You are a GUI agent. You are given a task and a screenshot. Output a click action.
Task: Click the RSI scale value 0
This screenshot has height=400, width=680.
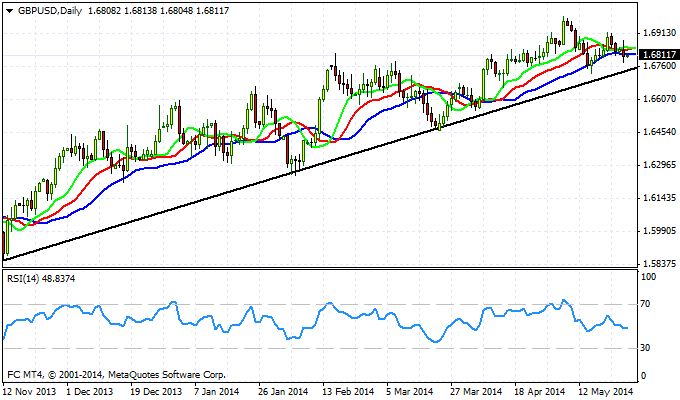644,376
